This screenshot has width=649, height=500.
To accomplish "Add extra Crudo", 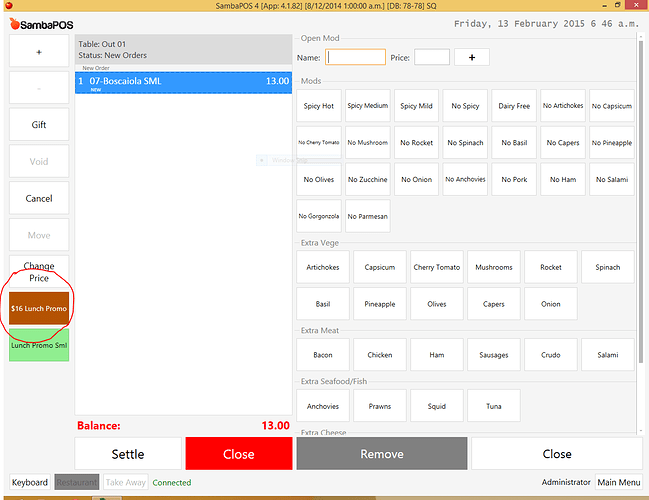I will pos(550,355).
